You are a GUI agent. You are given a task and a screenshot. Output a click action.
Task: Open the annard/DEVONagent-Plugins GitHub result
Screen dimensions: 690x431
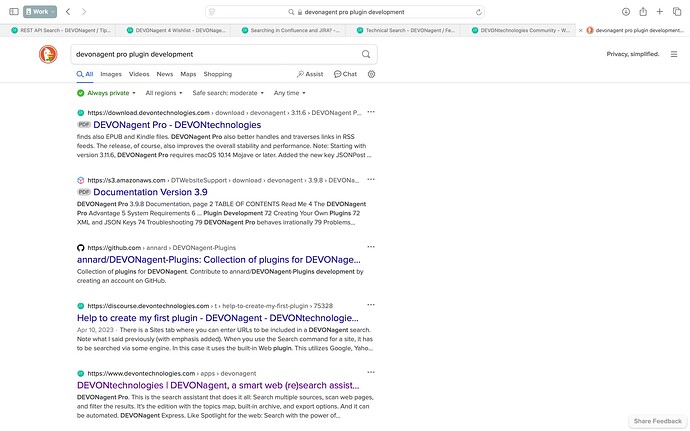[219, 260]
